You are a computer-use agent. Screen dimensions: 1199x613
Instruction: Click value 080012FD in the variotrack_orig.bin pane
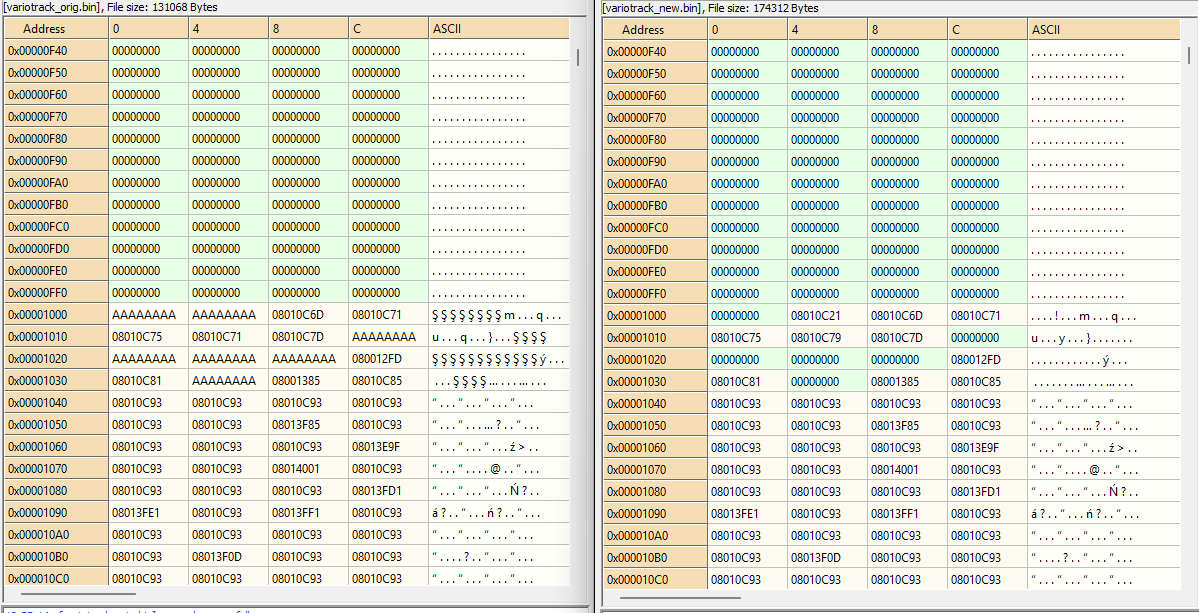(x=376, y=359)
